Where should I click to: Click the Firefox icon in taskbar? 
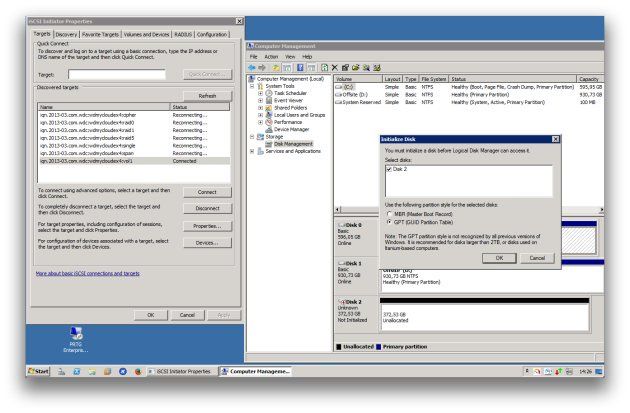tap(138, 372)
